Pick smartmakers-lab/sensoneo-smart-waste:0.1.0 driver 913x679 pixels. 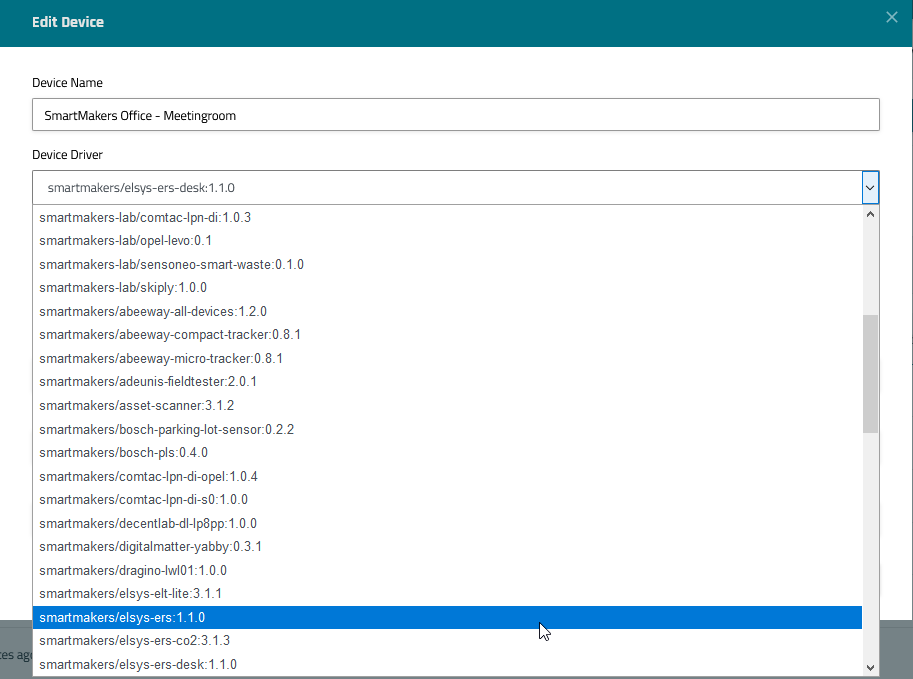point(171,265)
